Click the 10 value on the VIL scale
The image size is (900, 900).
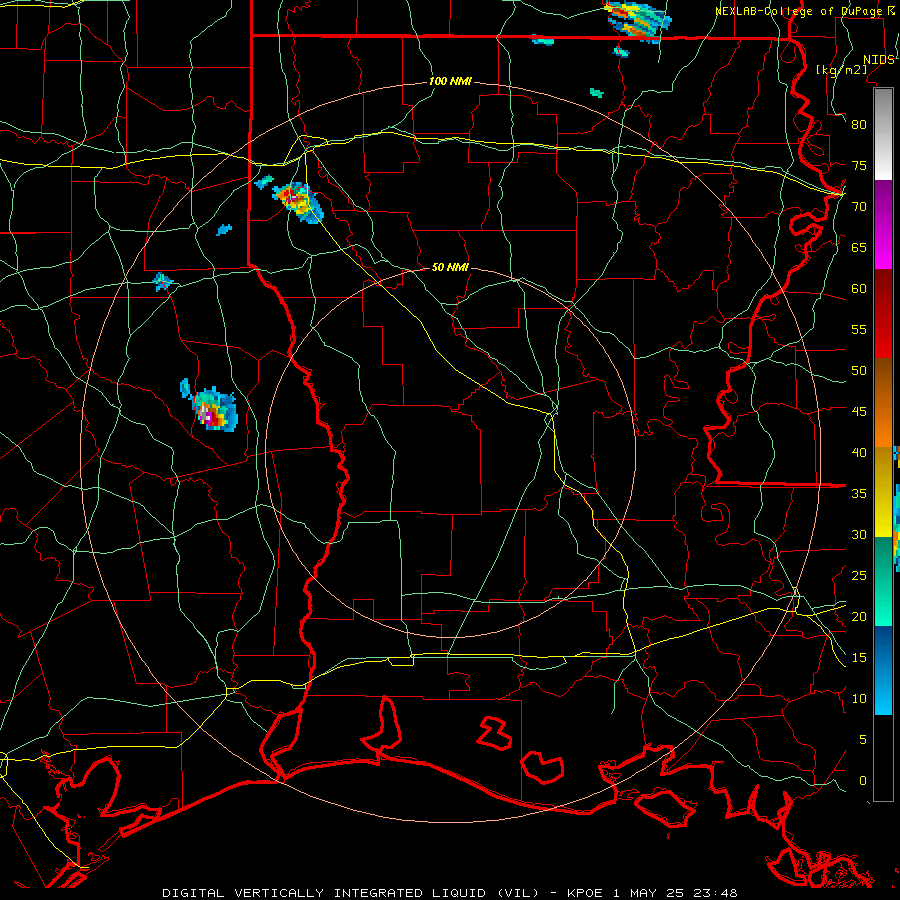[x=859, y=699]
